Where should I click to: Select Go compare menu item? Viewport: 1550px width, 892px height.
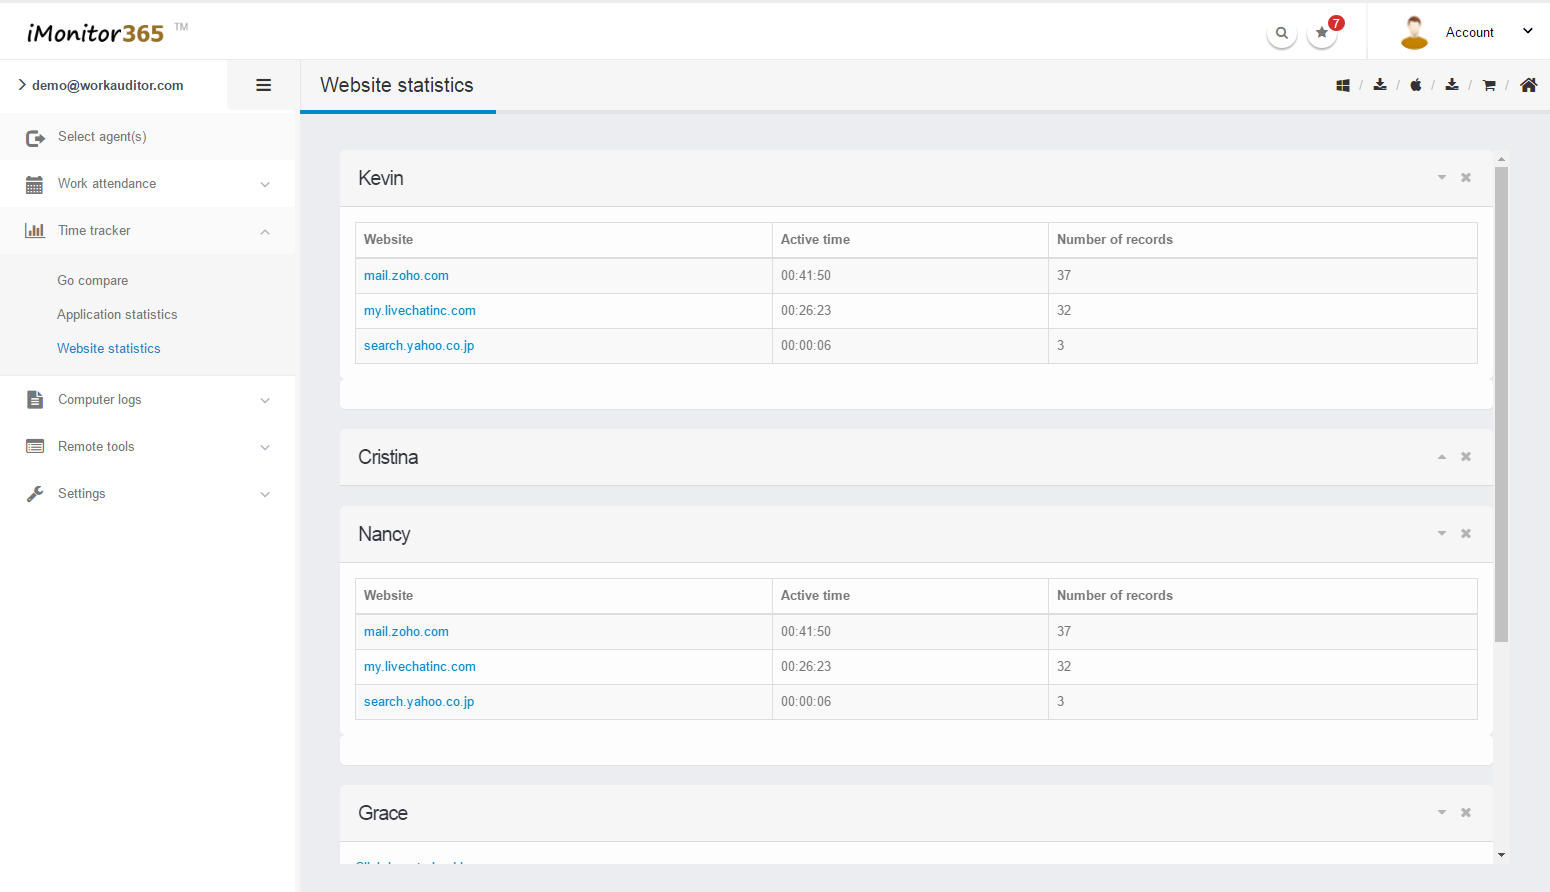(x=93, y=280)
